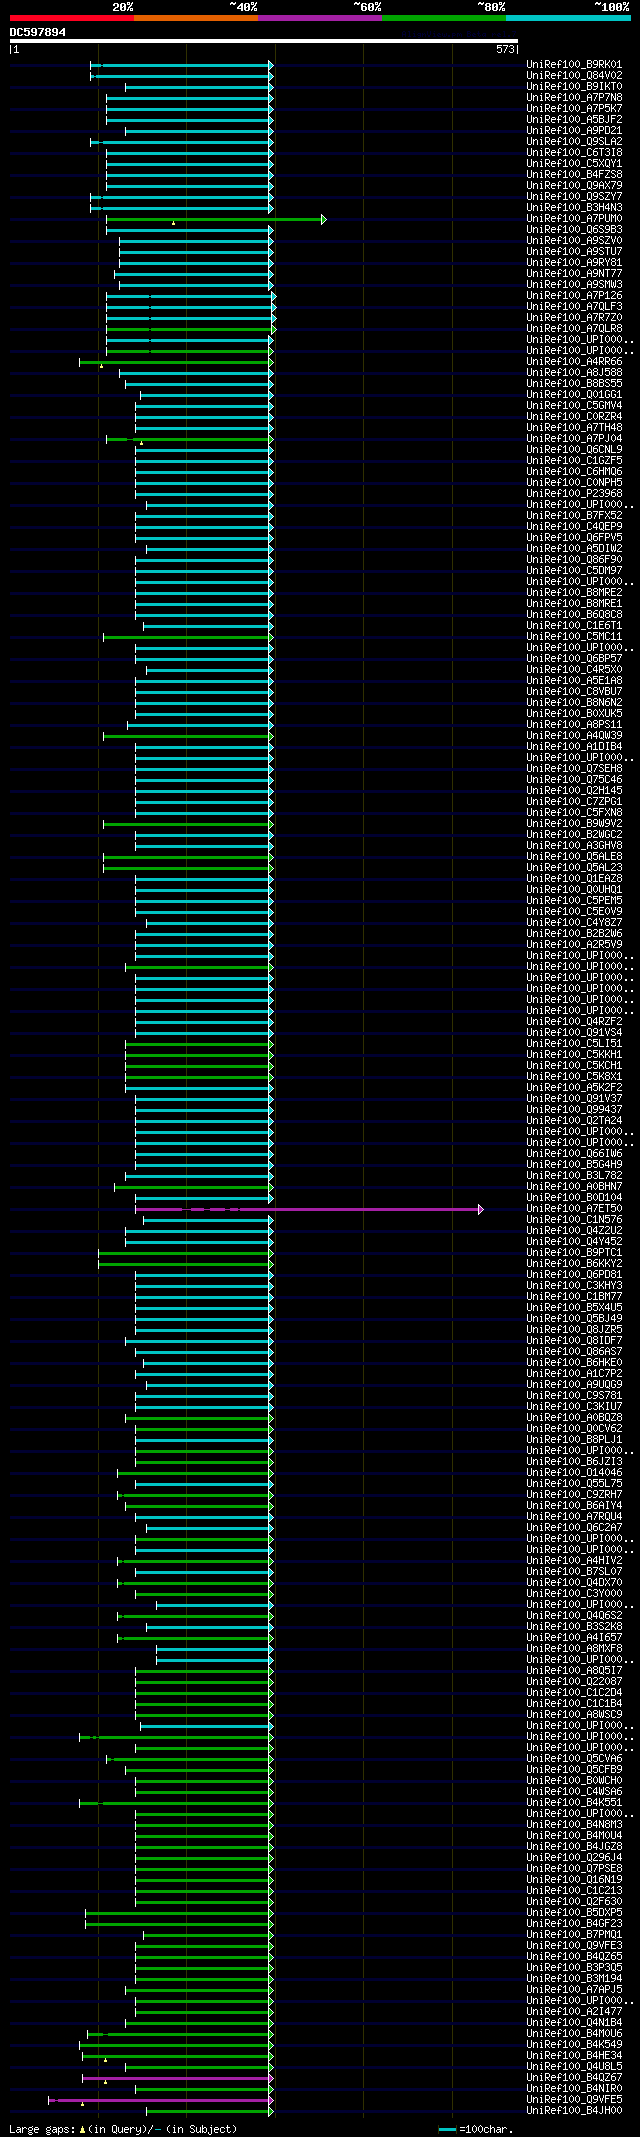Click the UniRef100_C6T3I8 hit label
640x2137 pixels.
(574, 153)
